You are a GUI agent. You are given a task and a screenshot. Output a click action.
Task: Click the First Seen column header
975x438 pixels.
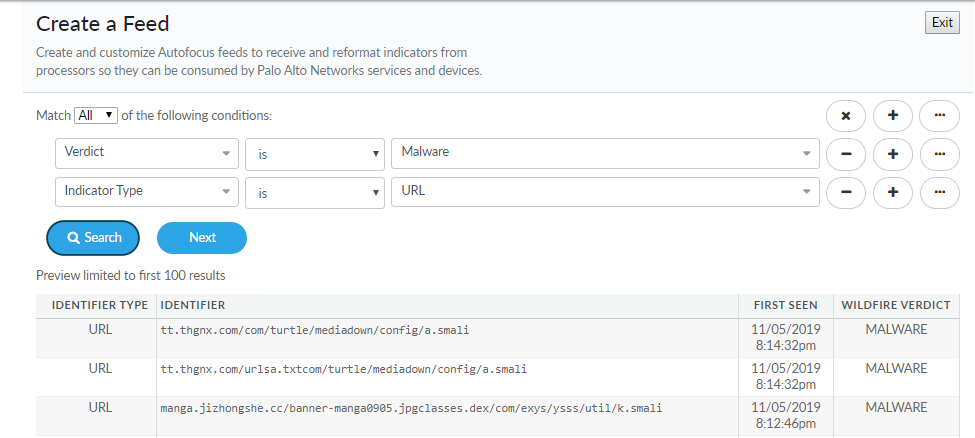(786, 305)
